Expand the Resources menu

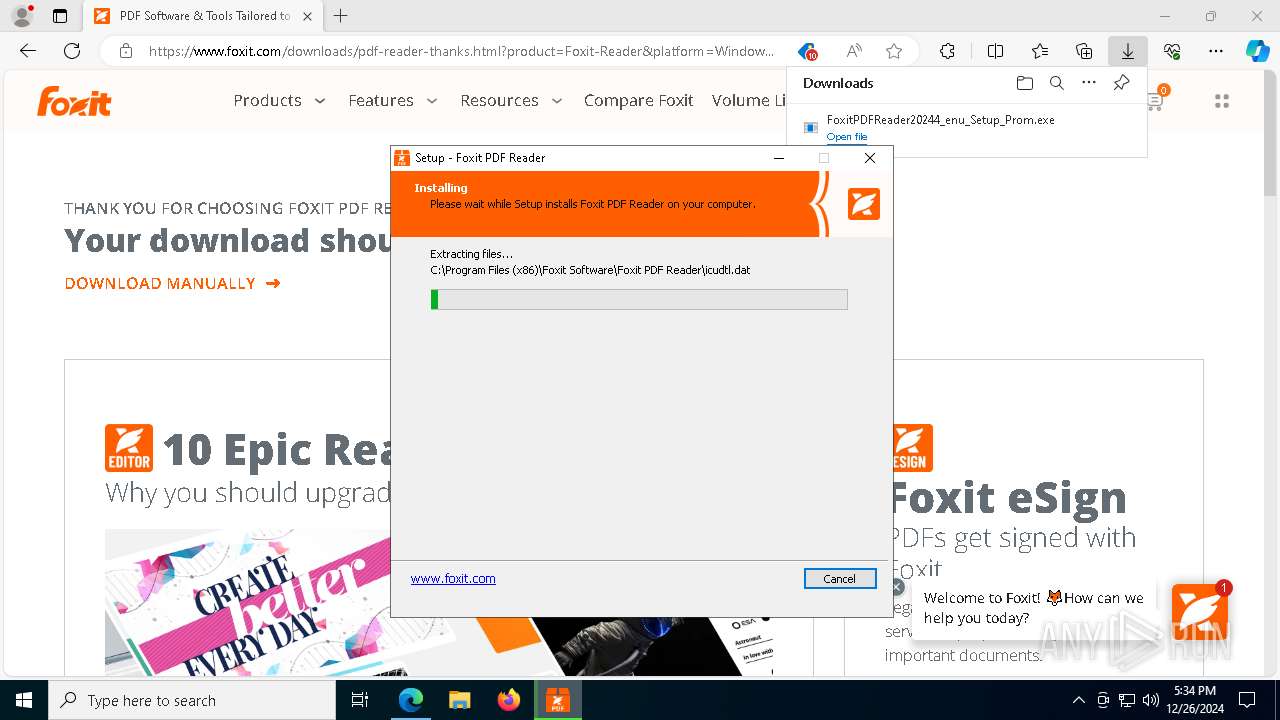point(511,100)
